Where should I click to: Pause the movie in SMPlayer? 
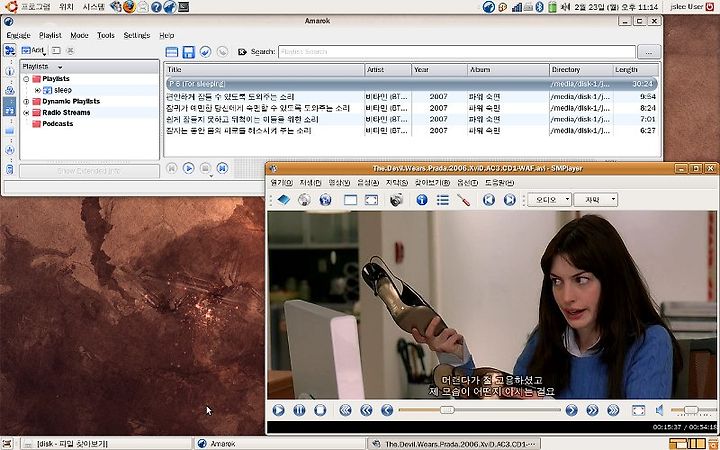point(299,410)
